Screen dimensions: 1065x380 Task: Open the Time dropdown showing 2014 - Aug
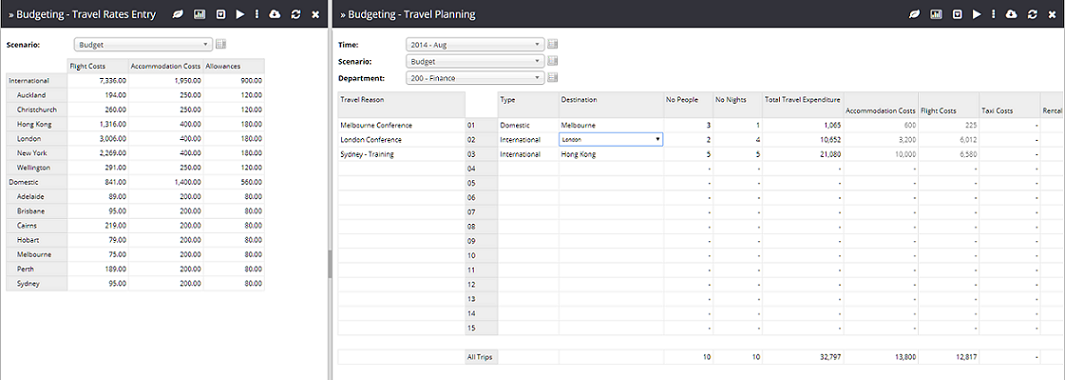coord(475,45)
